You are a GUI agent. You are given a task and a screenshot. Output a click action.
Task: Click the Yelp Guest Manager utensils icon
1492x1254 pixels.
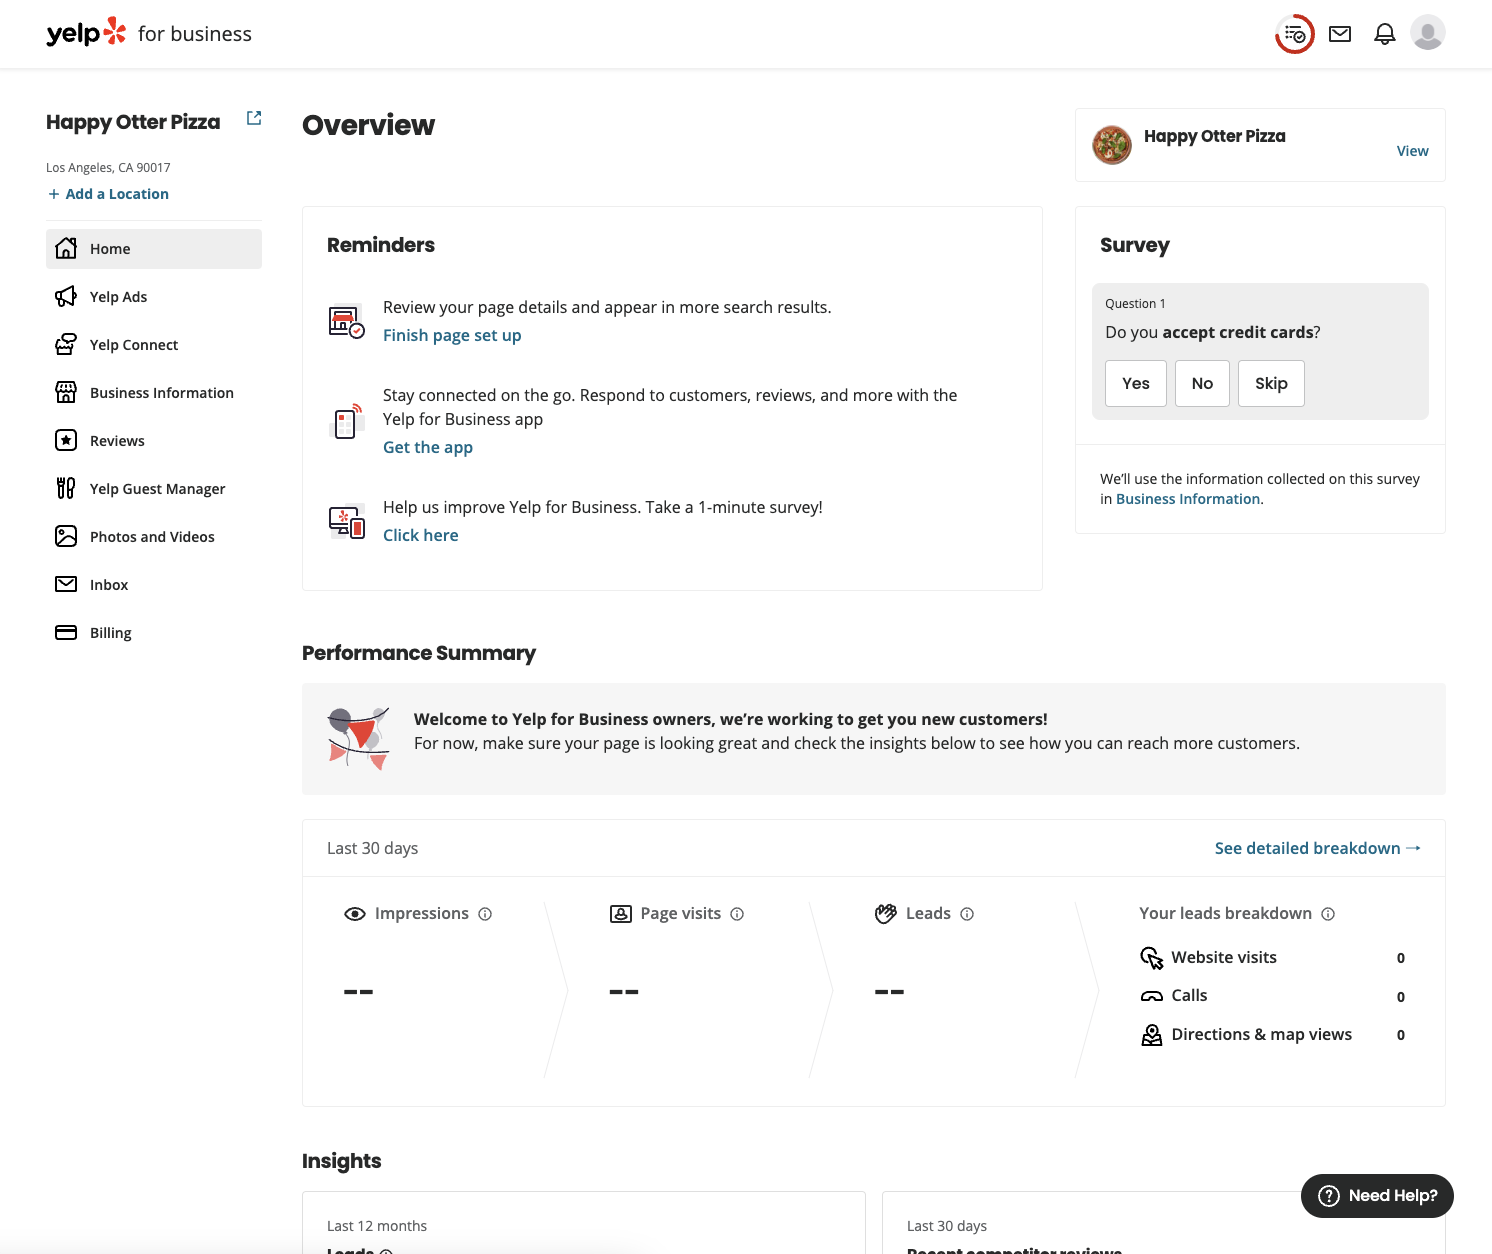[x=66, y=488]
